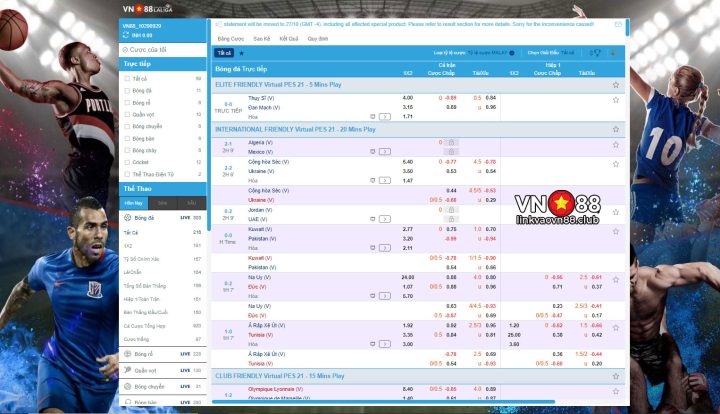Expand more bets for Thụy Sĩ match
This screenshot has height=414, width=720.
click(x=385, y=117)
